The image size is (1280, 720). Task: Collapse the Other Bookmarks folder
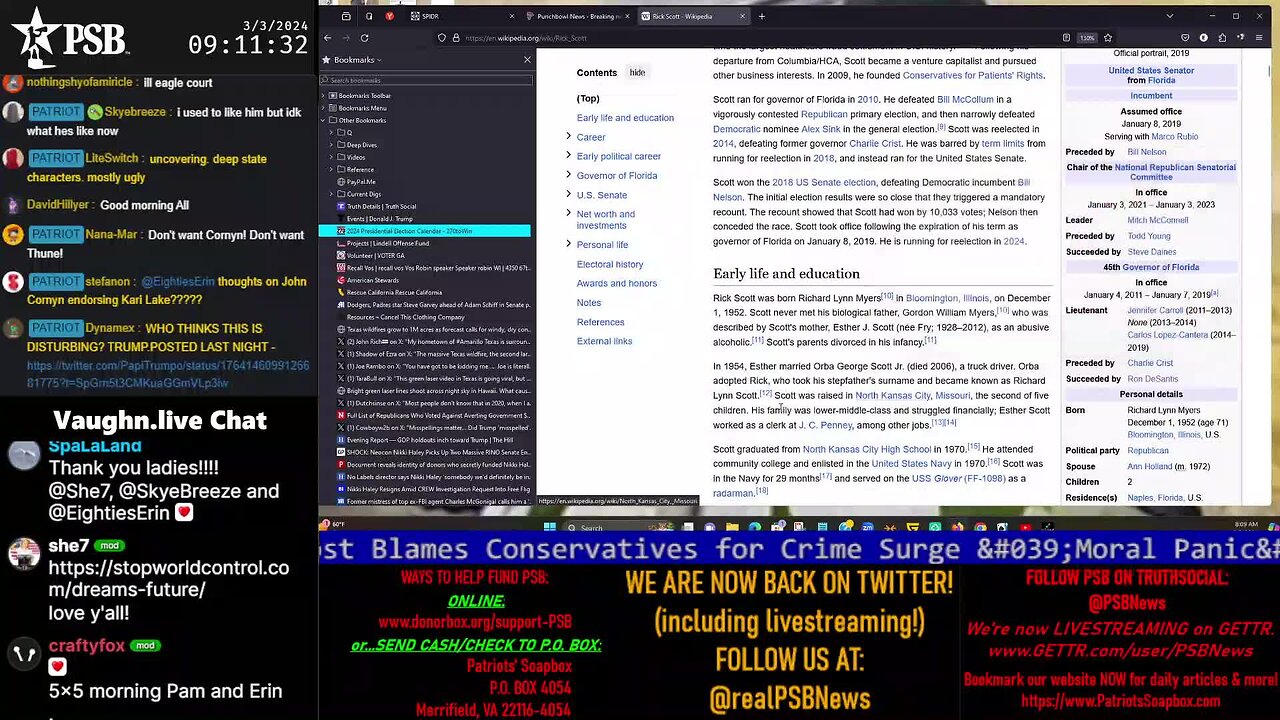click(324, 120)
